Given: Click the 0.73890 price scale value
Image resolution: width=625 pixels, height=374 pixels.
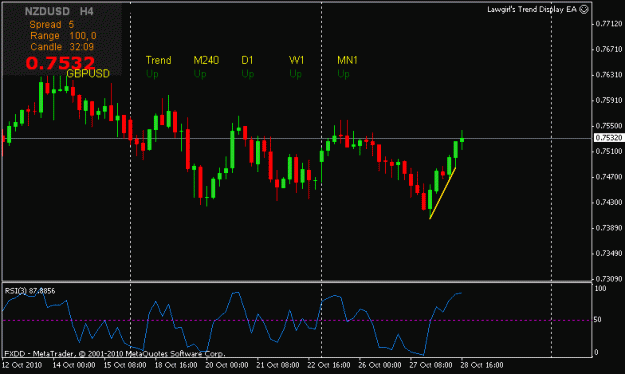Looking at the screenshot, I should [609, 228].
